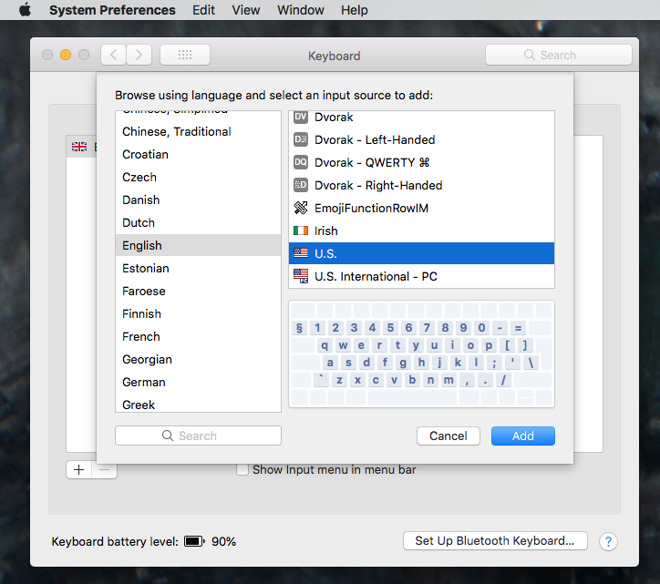The width and height of the screenshot is (660, 584).
Task: Select Danish in the language list
Action: (198, 200)
